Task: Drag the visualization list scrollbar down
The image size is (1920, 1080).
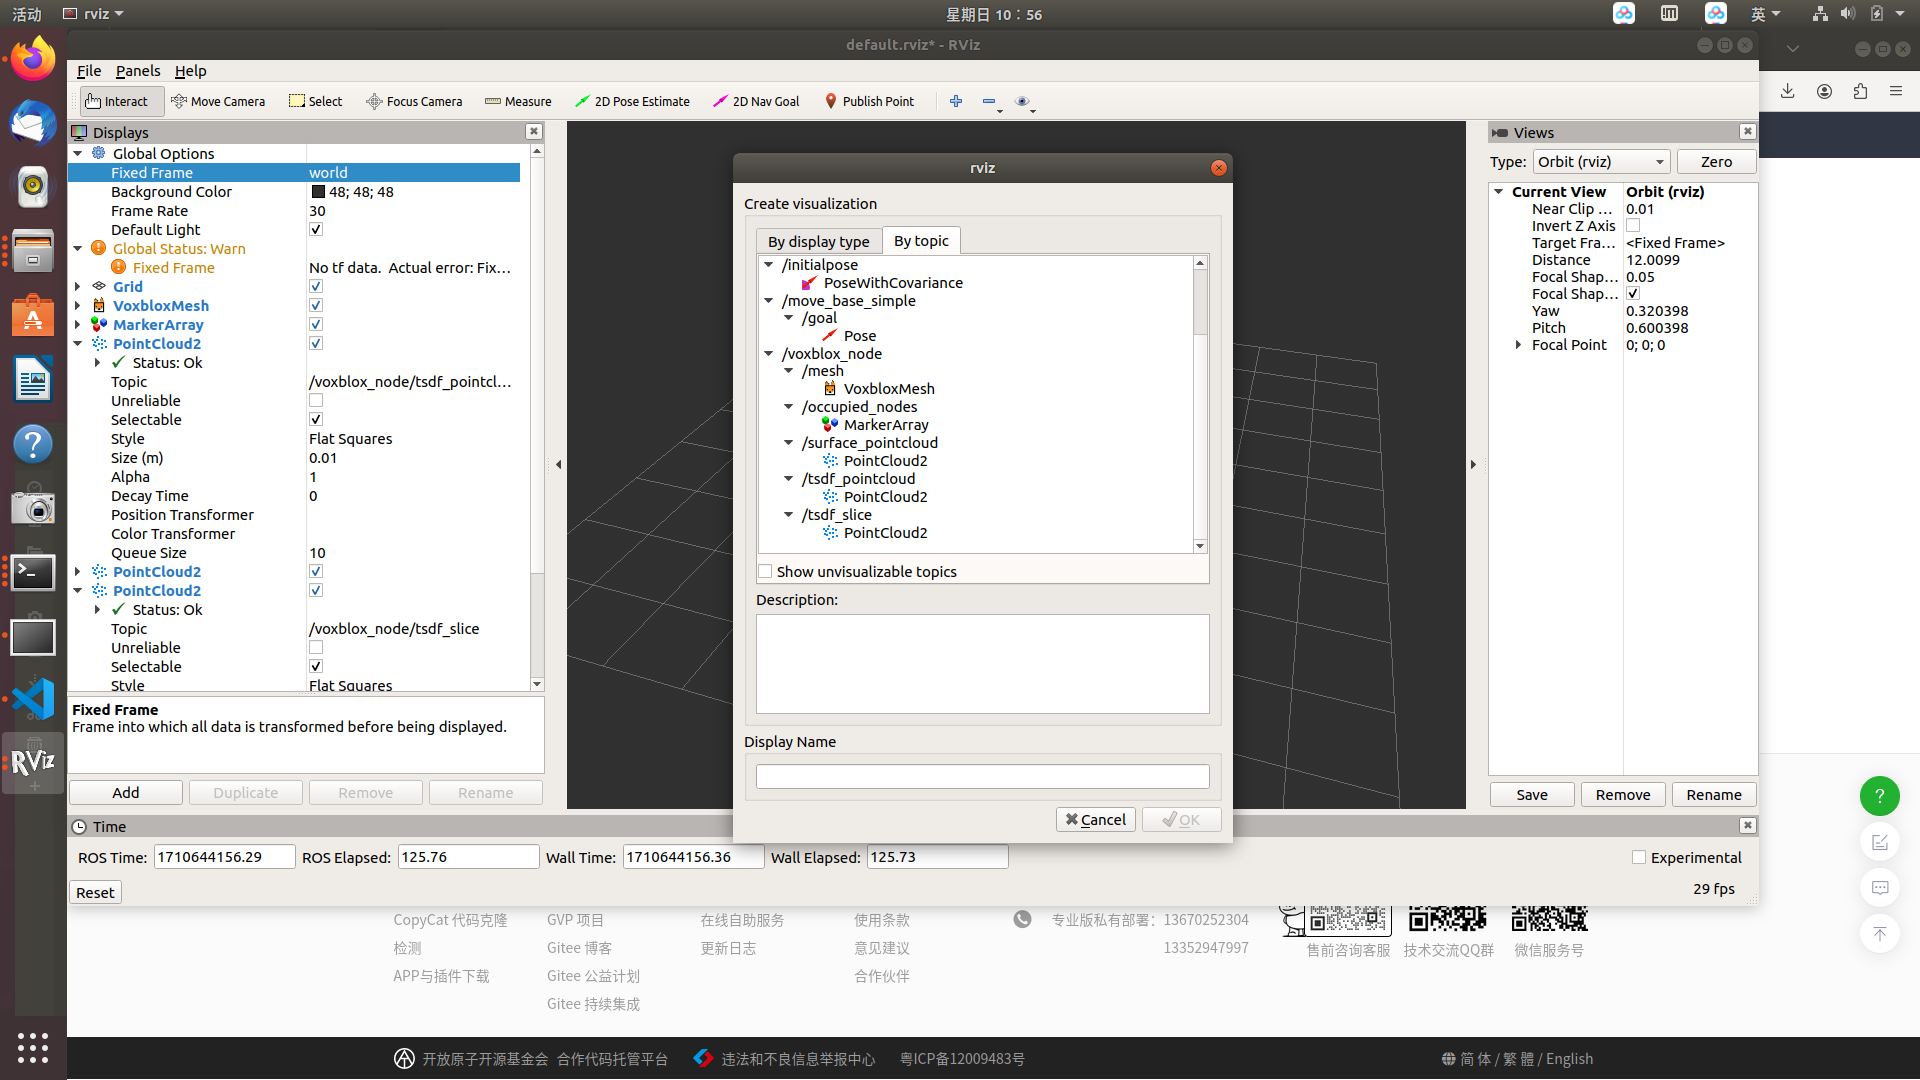Action: [x=1199, y=545]
